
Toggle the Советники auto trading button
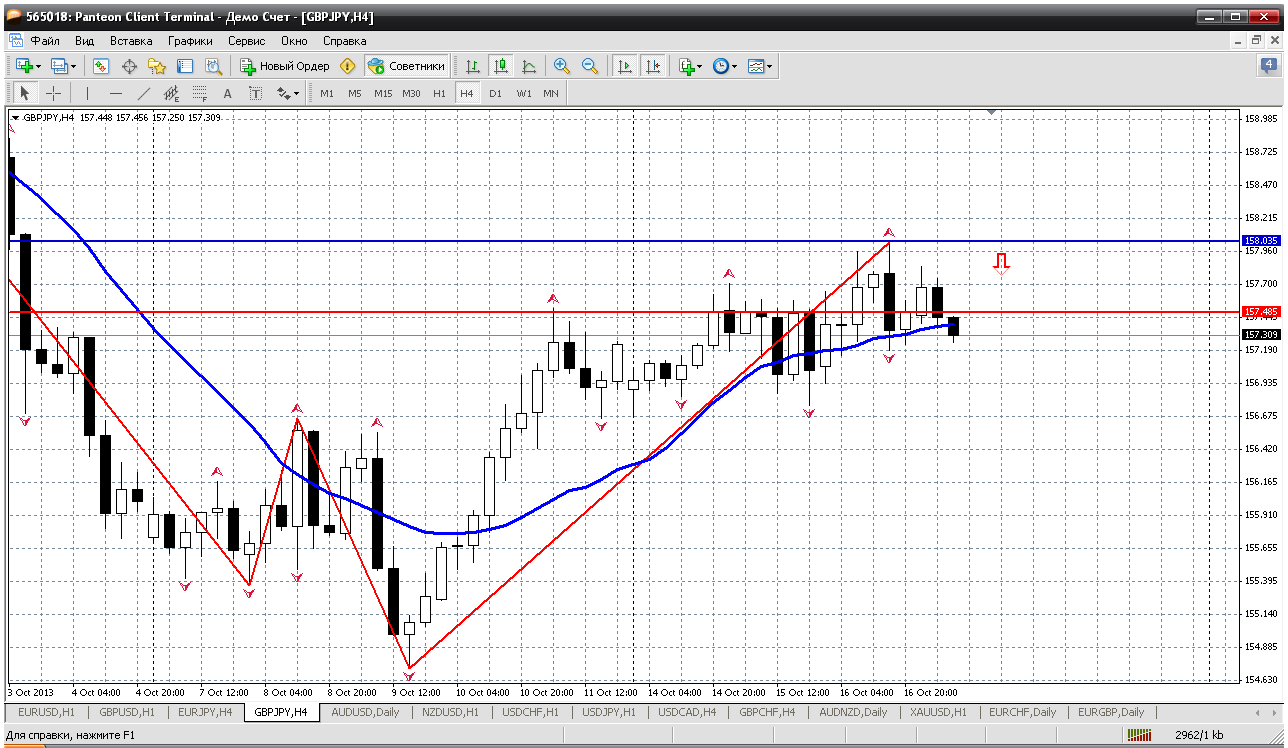(x=406, y=66)
